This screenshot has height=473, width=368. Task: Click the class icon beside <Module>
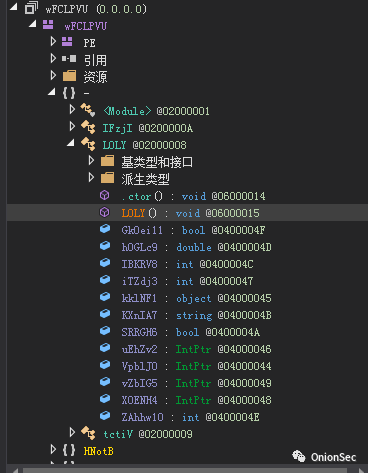88,110
